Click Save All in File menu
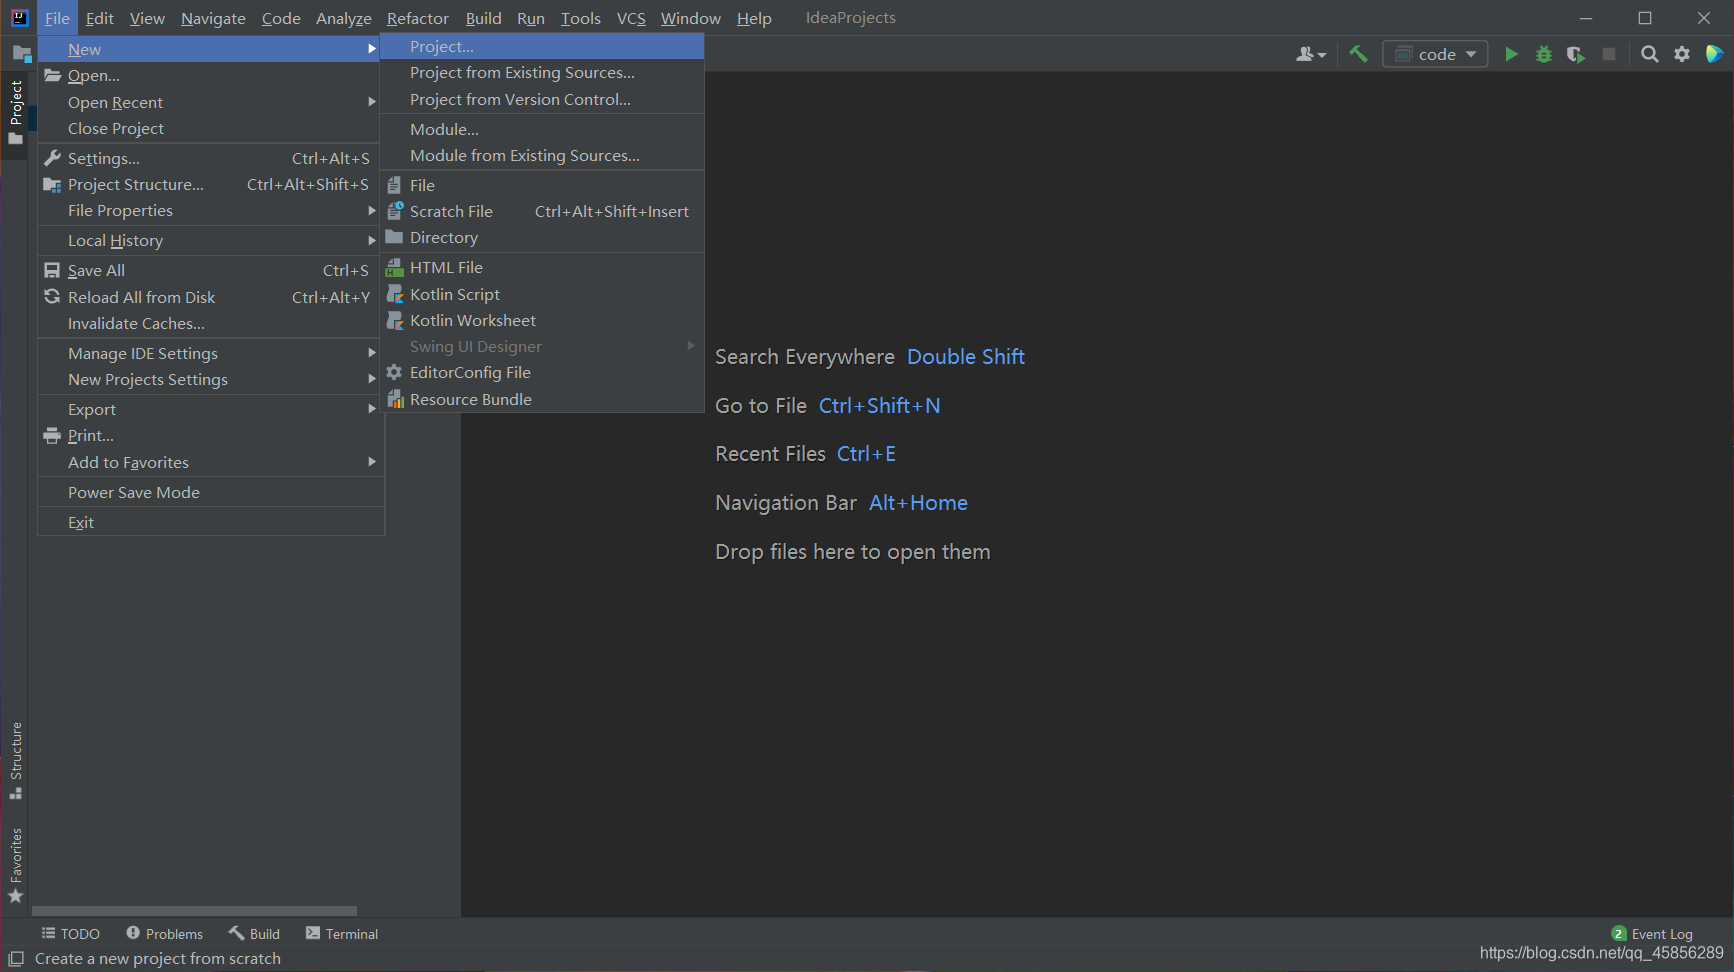 (x=208, y=270)
